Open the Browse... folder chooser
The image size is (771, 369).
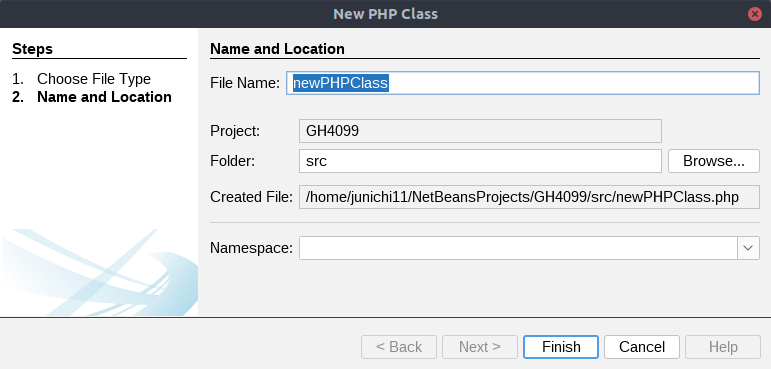[713, 161]
